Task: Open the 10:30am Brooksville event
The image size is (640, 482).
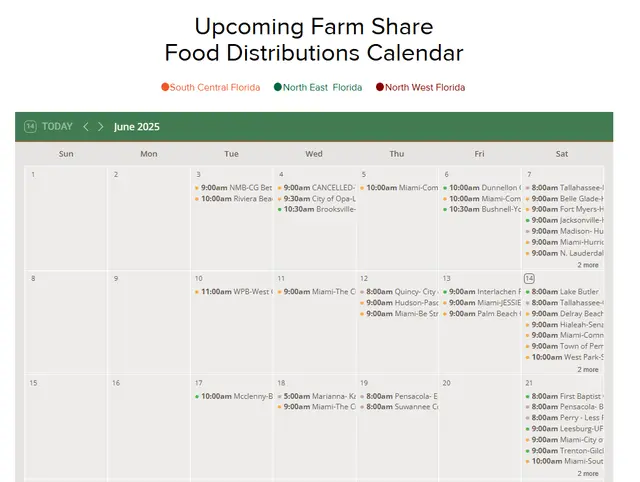Action: click(318, 210)
